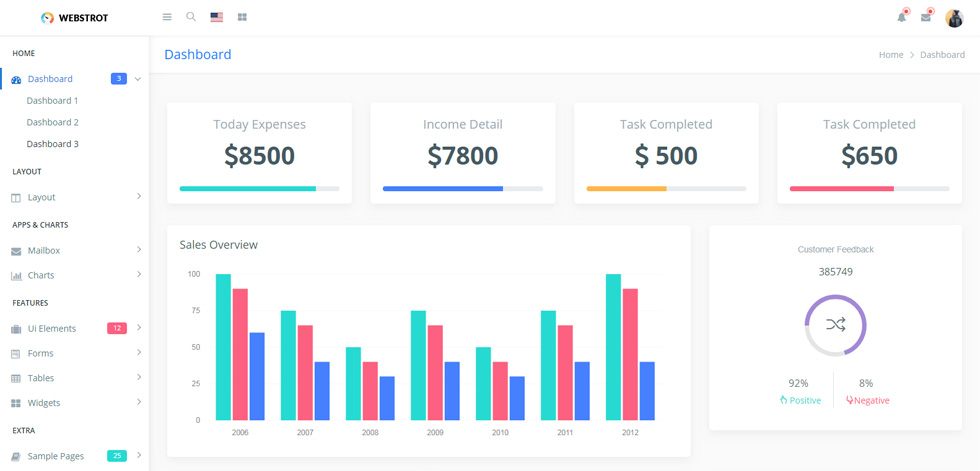The width and height of the screenshot is (980, 471).
Task: Open the US flag language selector
Action: coord(217,17)
